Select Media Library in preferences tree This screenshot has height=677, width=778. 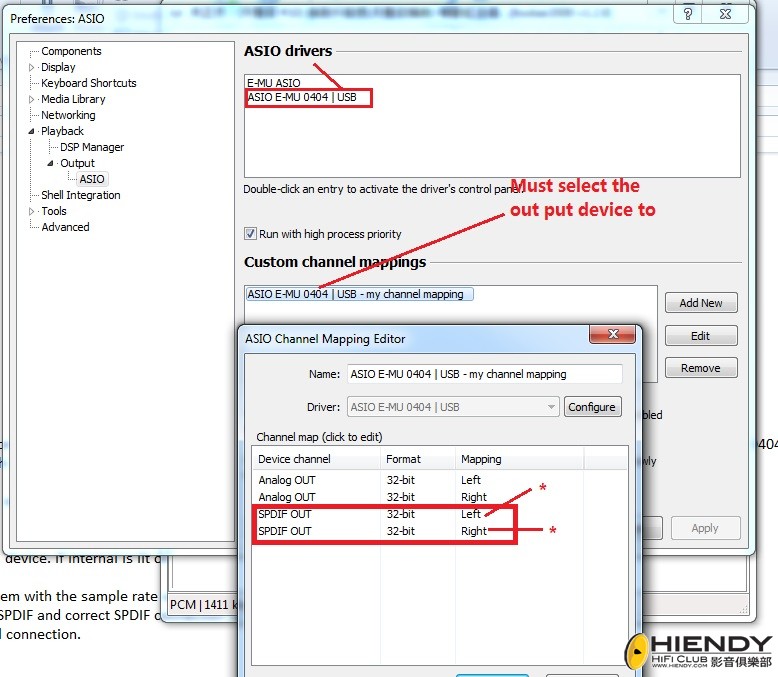pos(73,99)
